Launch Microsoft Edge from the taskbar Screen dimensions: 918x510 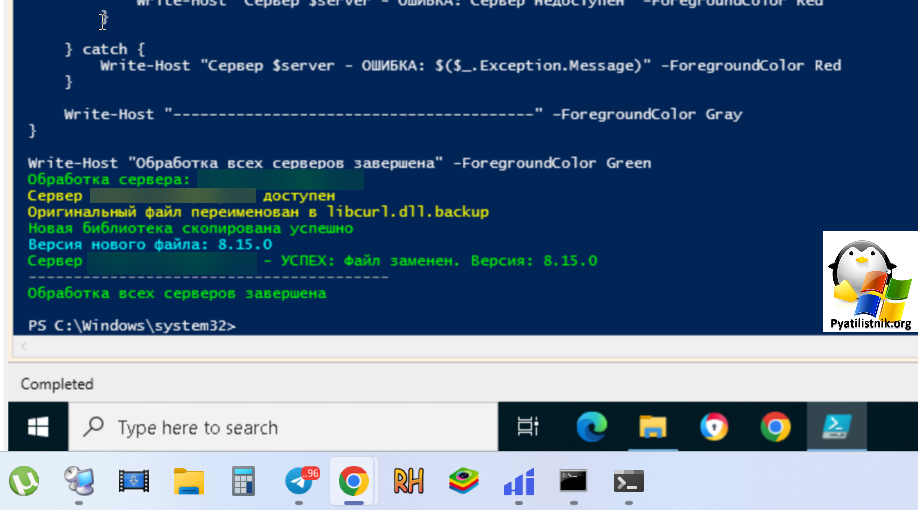[592, 428]
